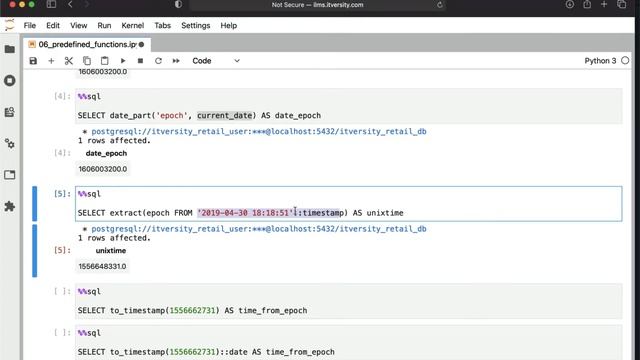Screen dimensions: 640x360
Task: Open the Kernel menu
Action: coord(133,25)
